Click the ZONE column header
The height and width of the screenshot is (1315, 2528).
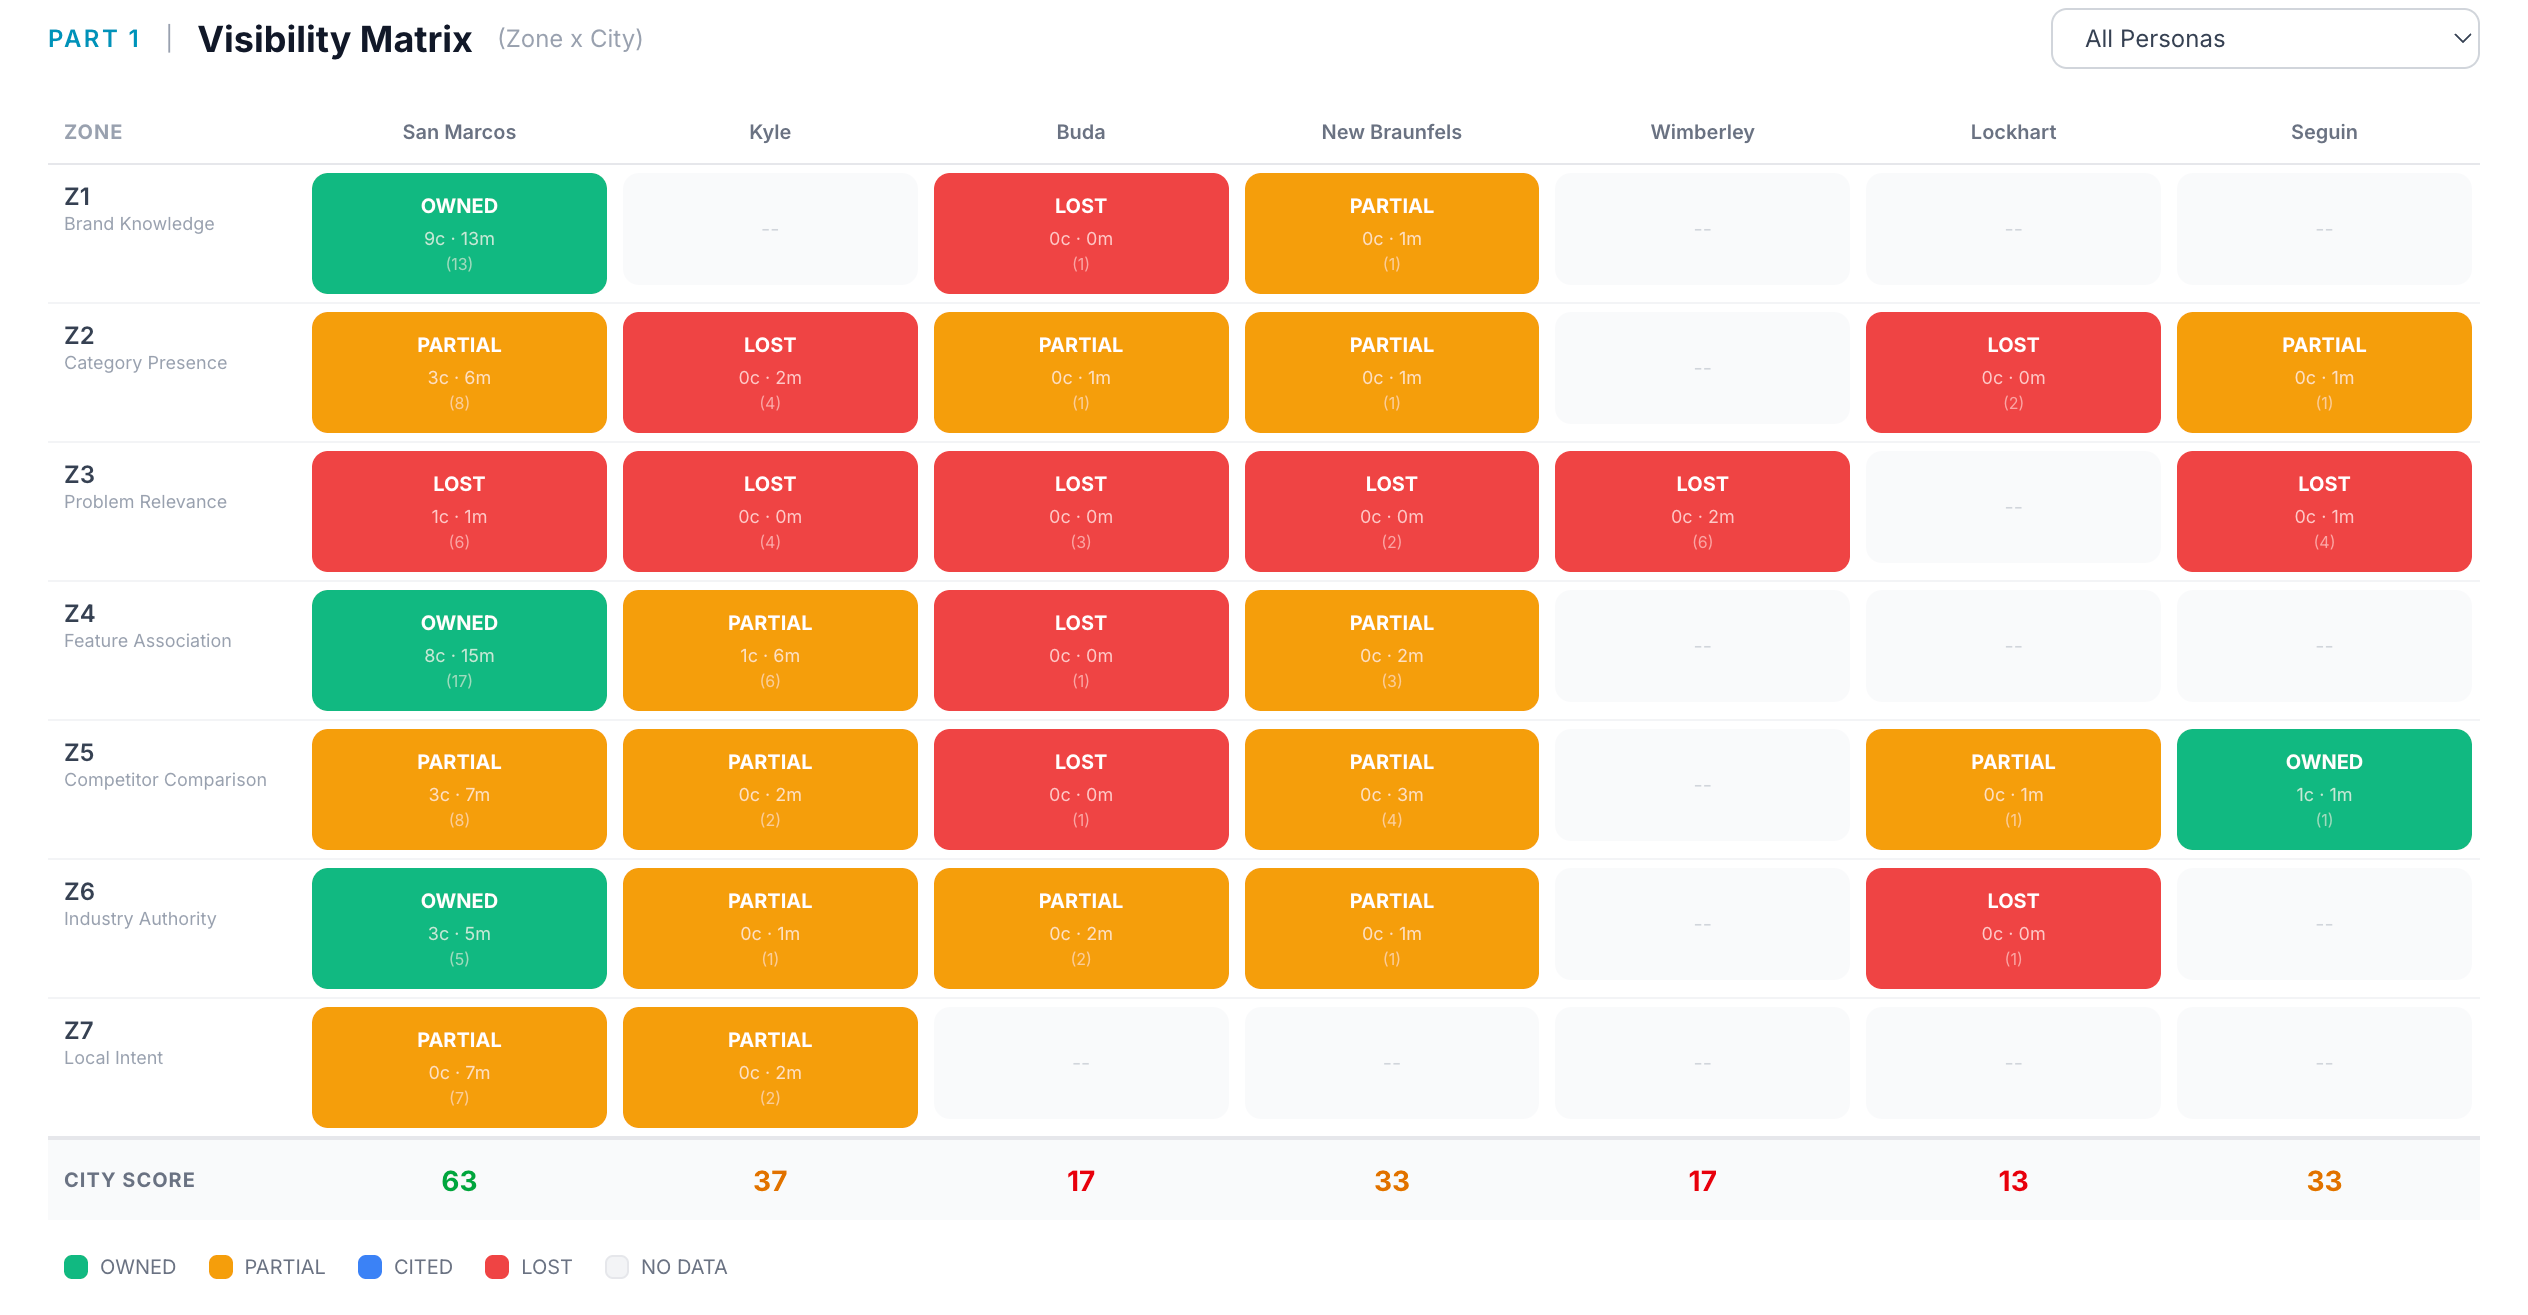coord(93,132)
